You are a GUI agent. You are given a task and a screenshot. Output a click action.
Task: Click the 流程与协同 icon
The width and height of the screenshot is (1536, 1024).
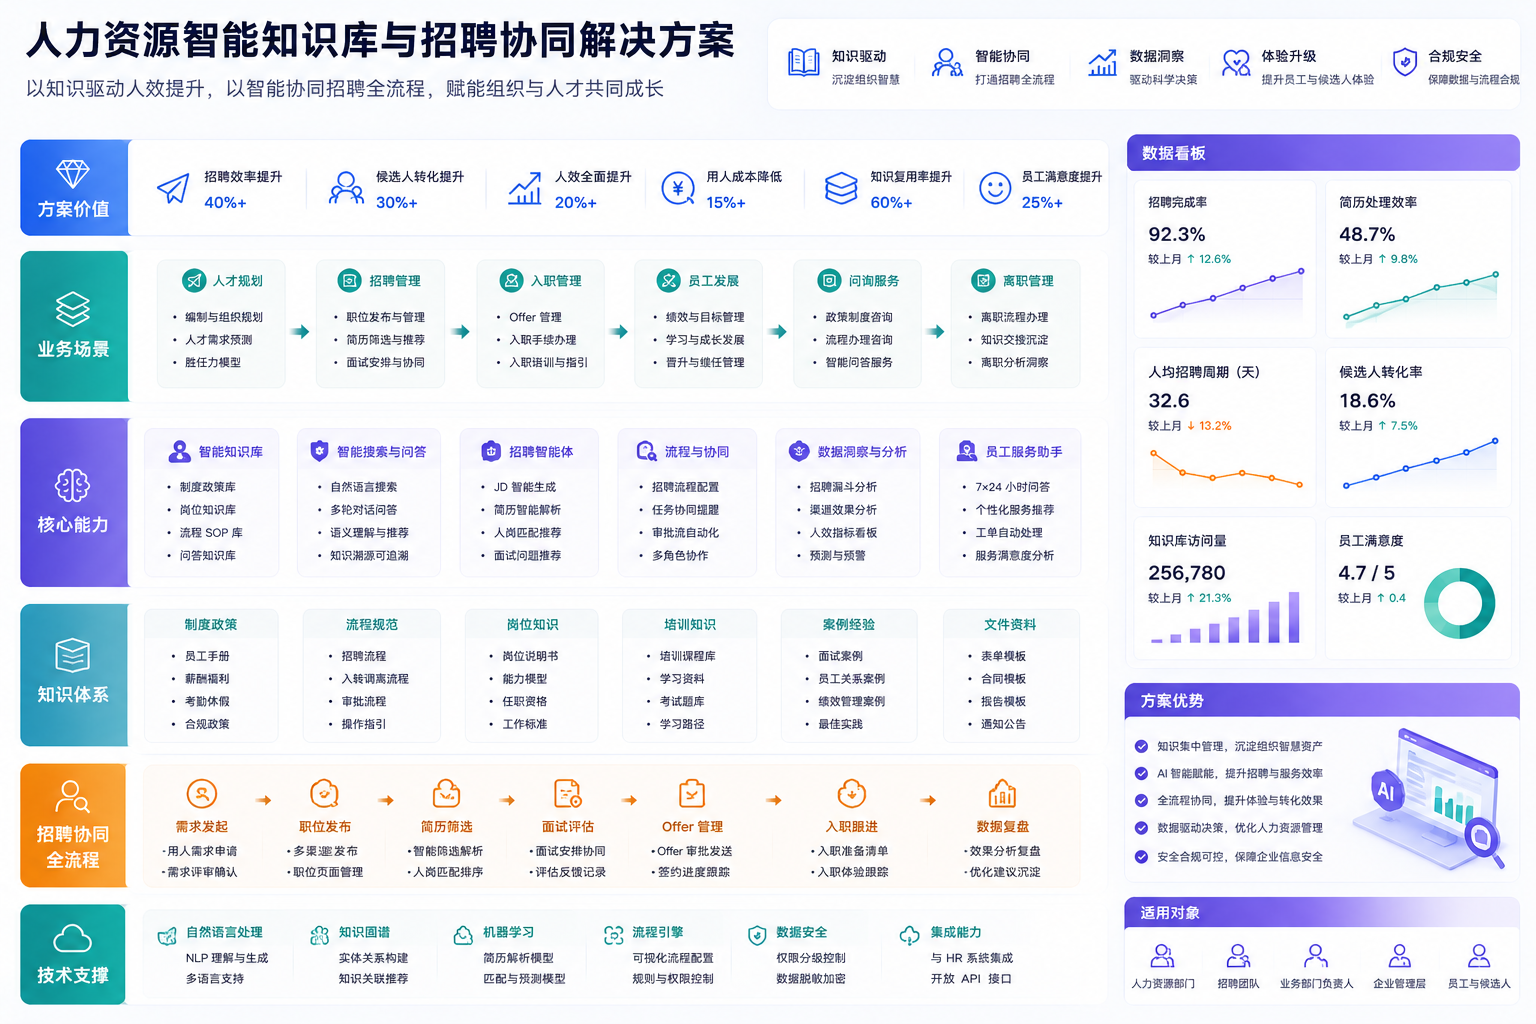pyautogui.click(x=647, y=451)
